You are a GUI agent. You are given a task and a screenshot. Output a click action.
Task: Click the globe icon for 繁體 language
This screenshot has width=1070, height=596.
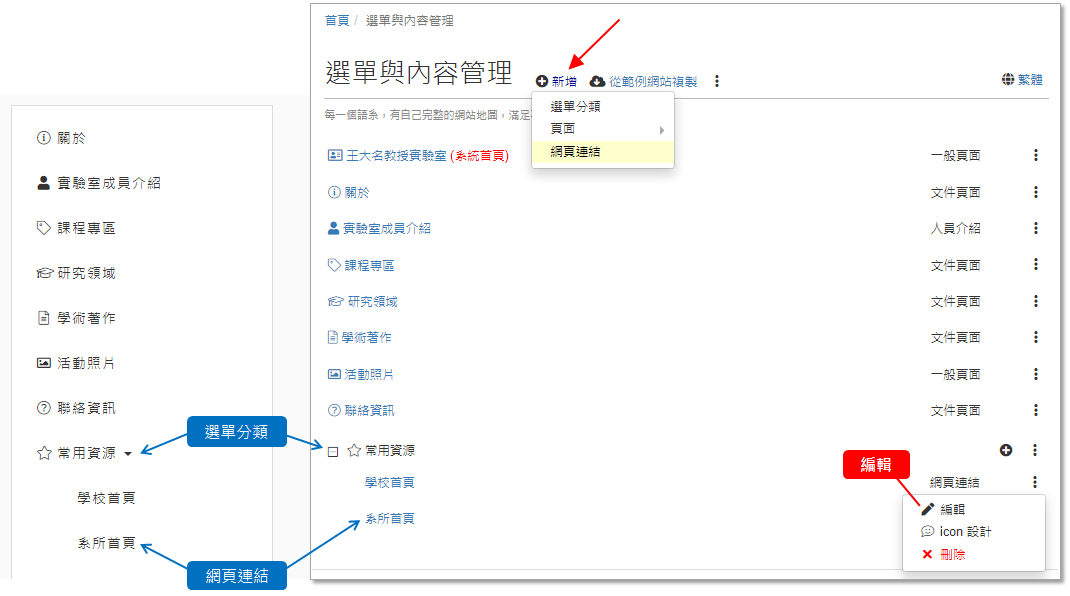point(1008,80)
